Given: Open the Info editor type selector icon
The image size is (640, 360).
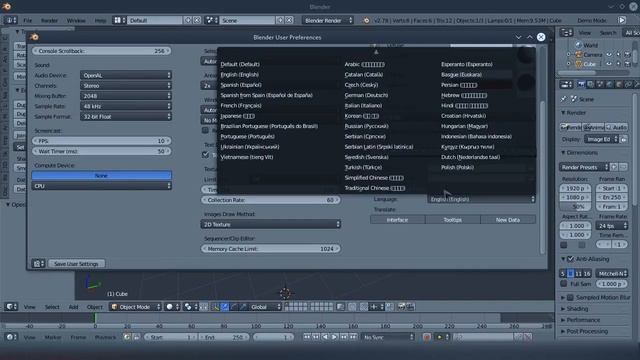Looking at the screenshot, I should [x=10, y=20].
